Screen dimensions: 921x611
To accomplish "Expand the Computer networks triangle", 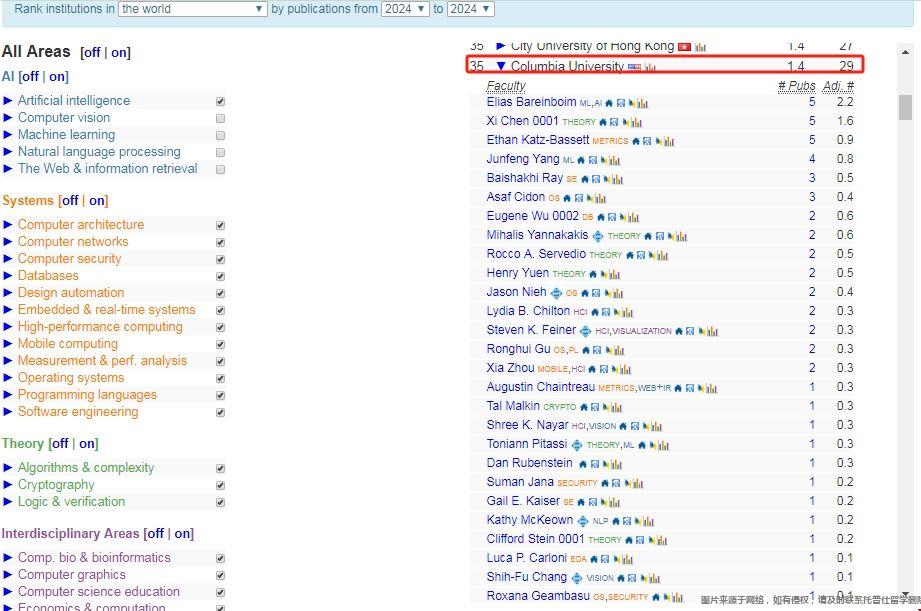I will [8, 241].
